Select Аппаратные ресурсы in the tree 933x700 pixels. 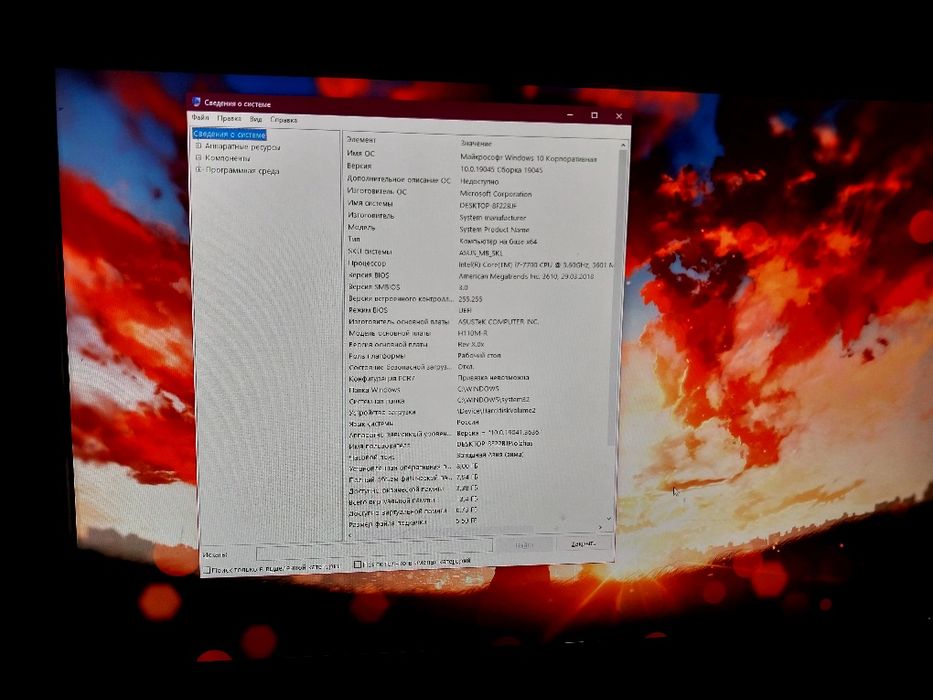point(242,146)
